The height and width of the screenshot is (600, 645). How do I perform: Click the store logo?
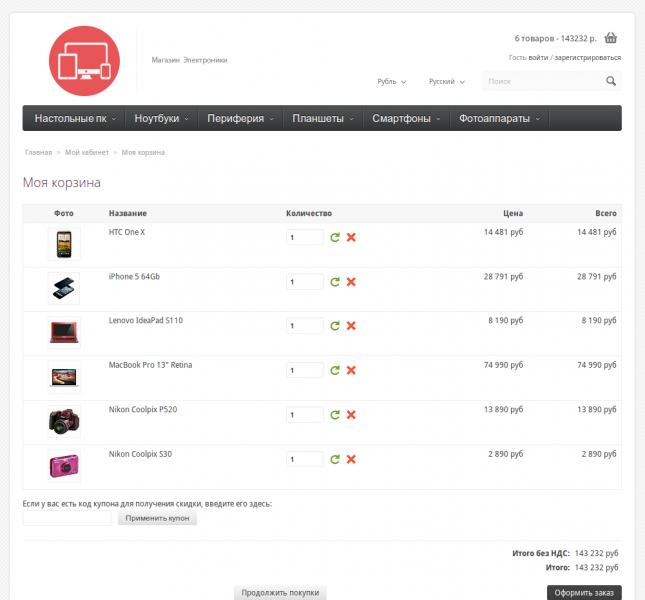click(x=84, y=61)
